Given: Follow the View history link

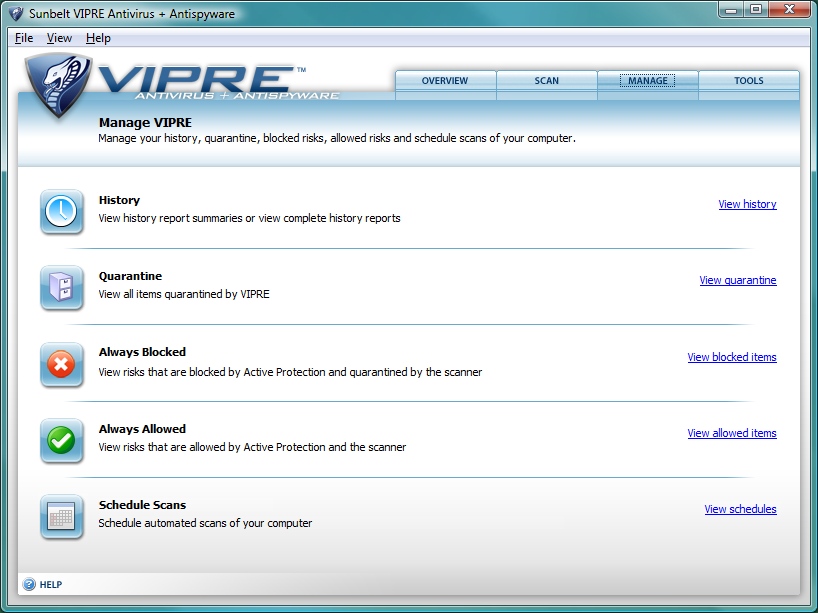Looking at the screenshot, I should point(747,204).
